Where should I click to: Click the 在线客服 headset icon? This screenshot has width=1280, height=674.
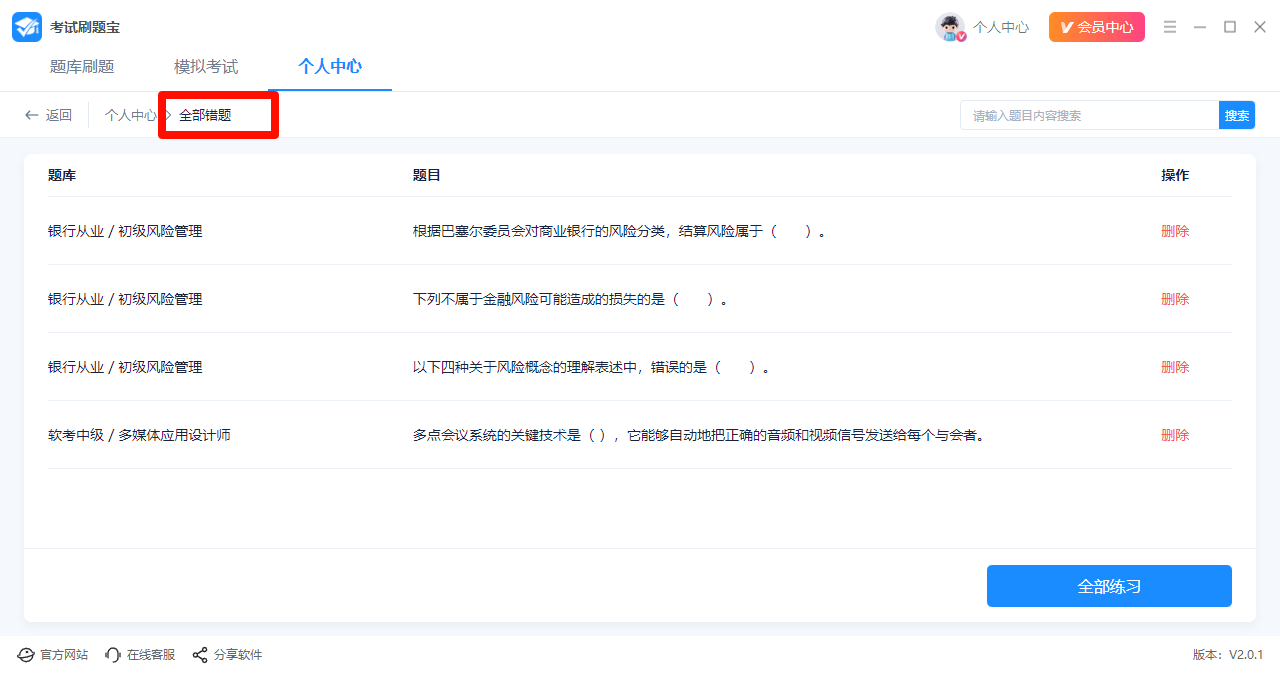tap(113, 655)
